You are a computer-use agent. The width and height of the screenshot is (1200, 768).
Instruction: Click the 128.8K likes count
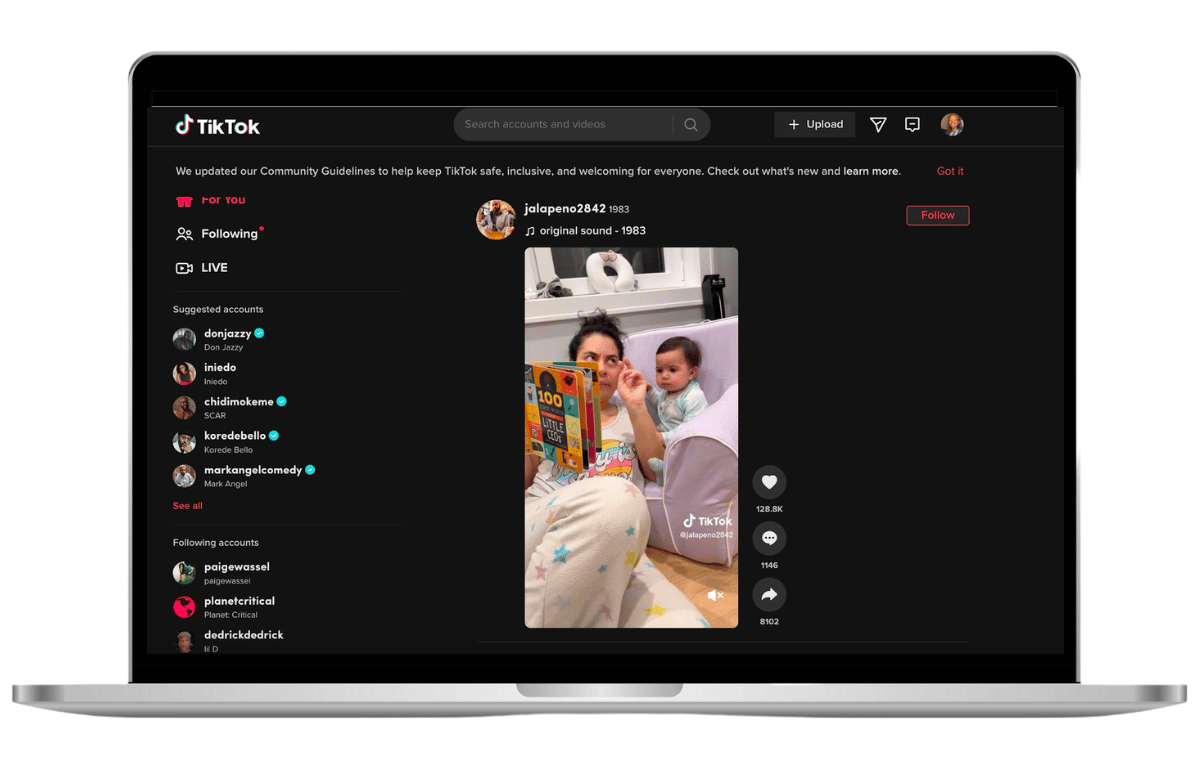769,509
